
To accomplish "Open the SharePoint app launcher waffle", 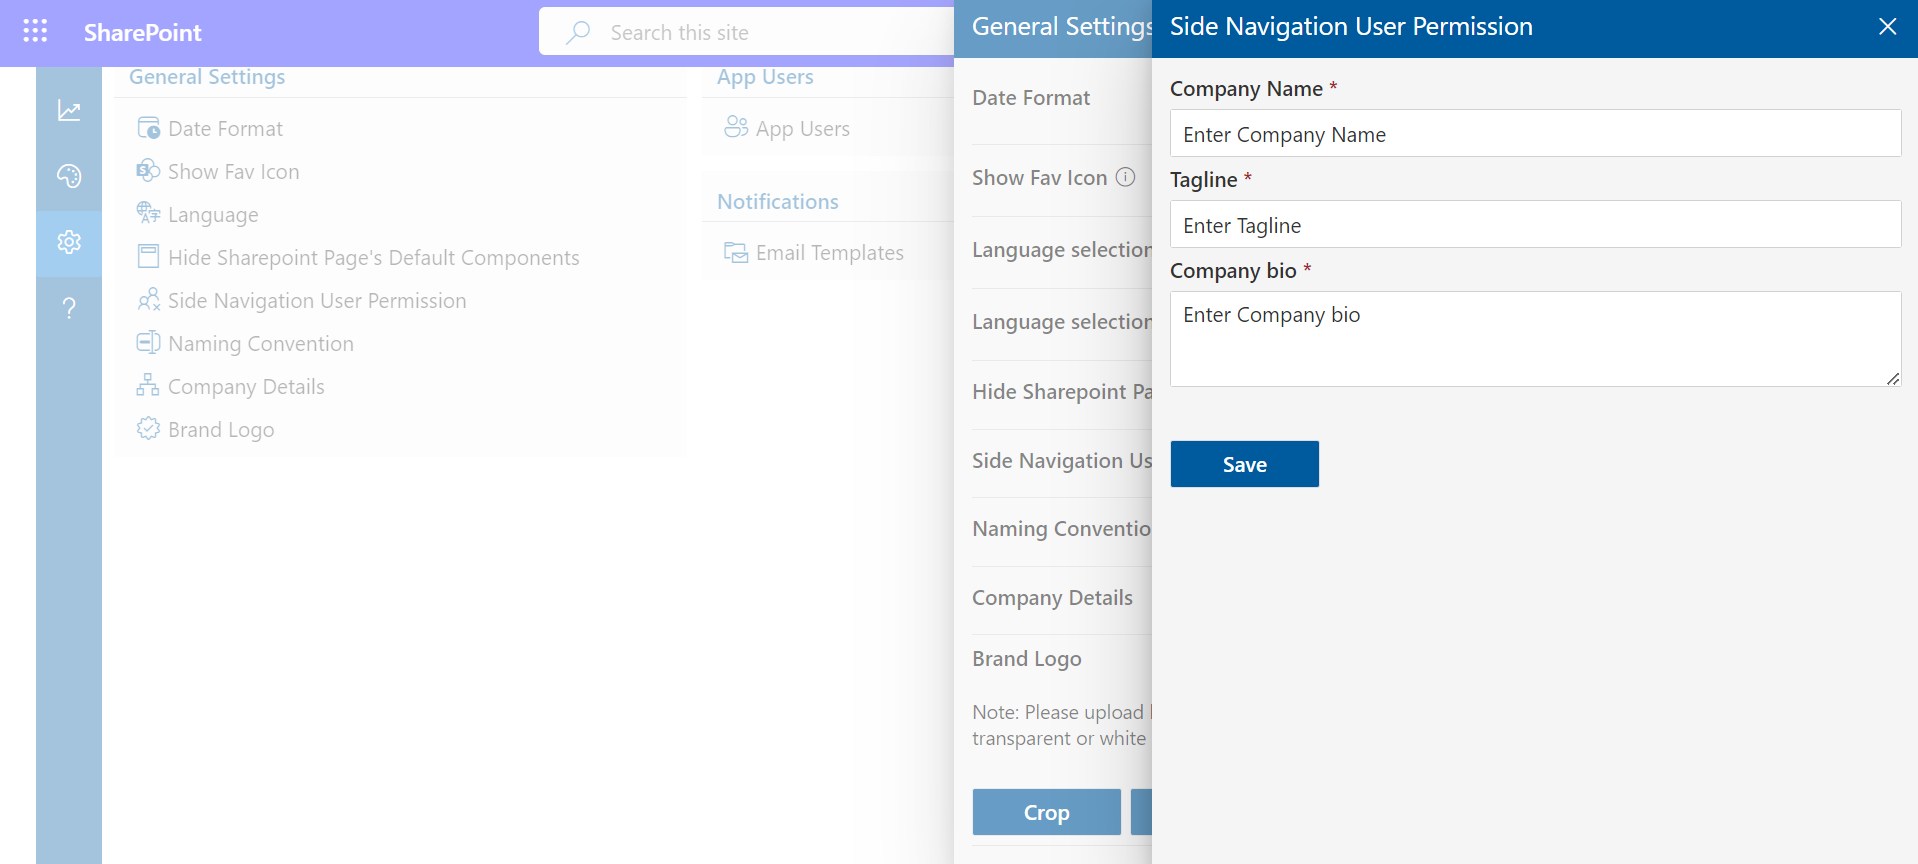I will tap(35, 31).
